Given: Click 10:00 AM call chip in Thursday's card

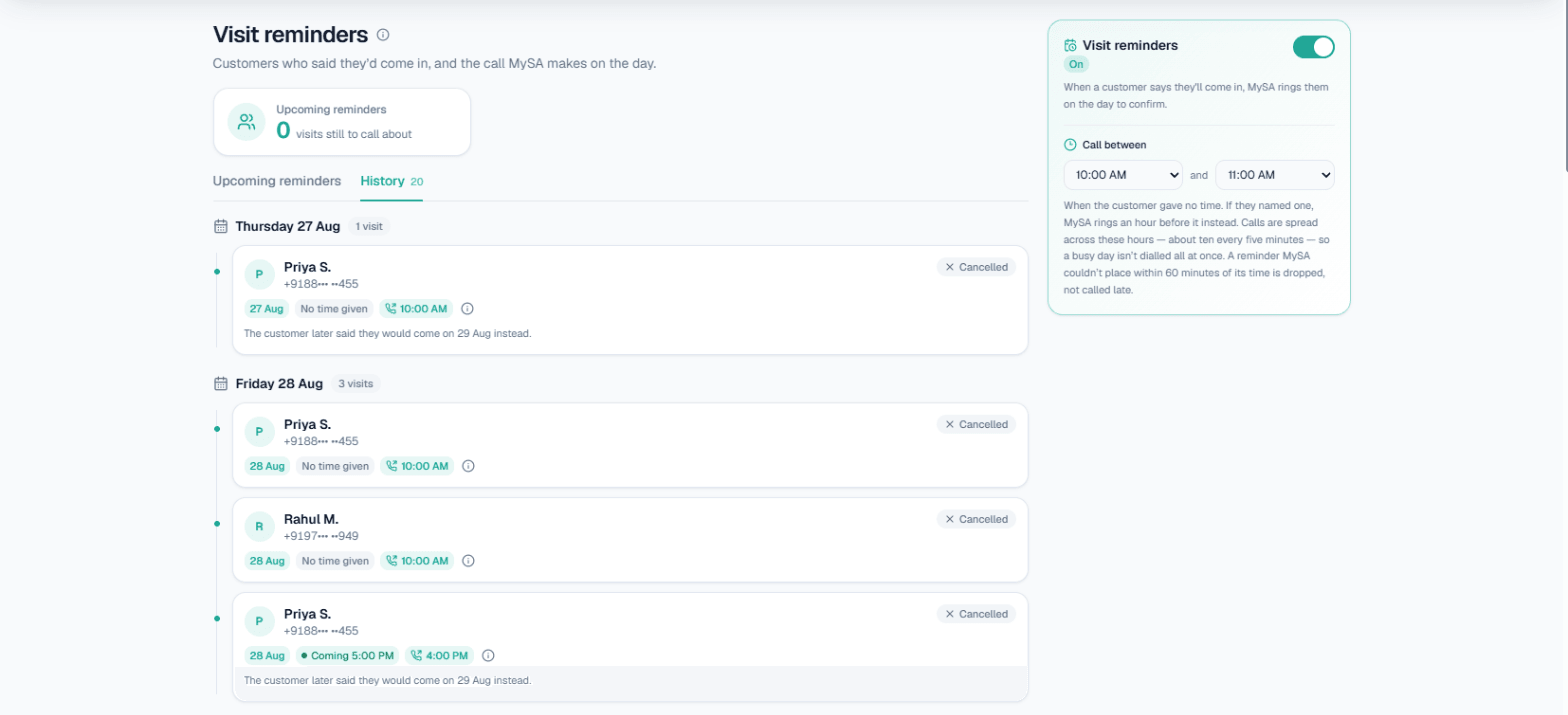Looking at the screenshot, I should [x=416, y=309].
